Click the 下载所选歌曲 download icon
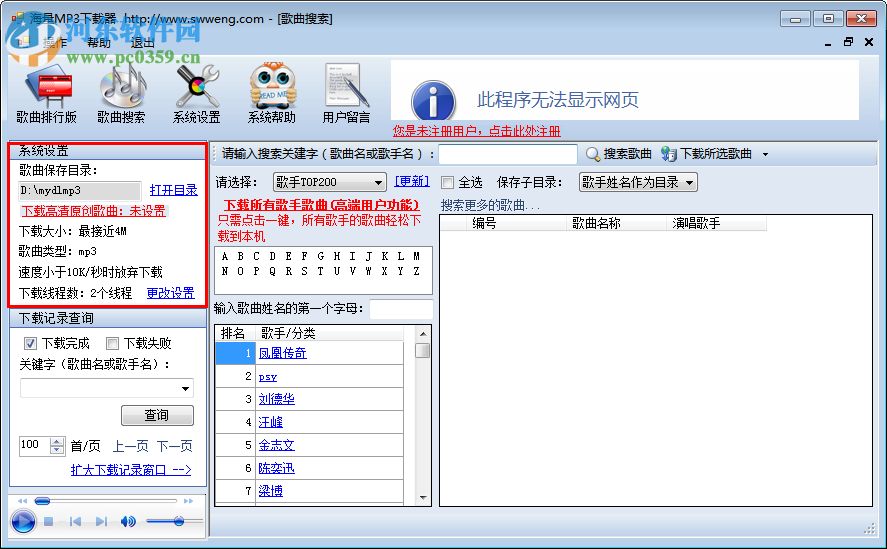The width and height of the screenshot is (887, 549). (x=669, y=154)
